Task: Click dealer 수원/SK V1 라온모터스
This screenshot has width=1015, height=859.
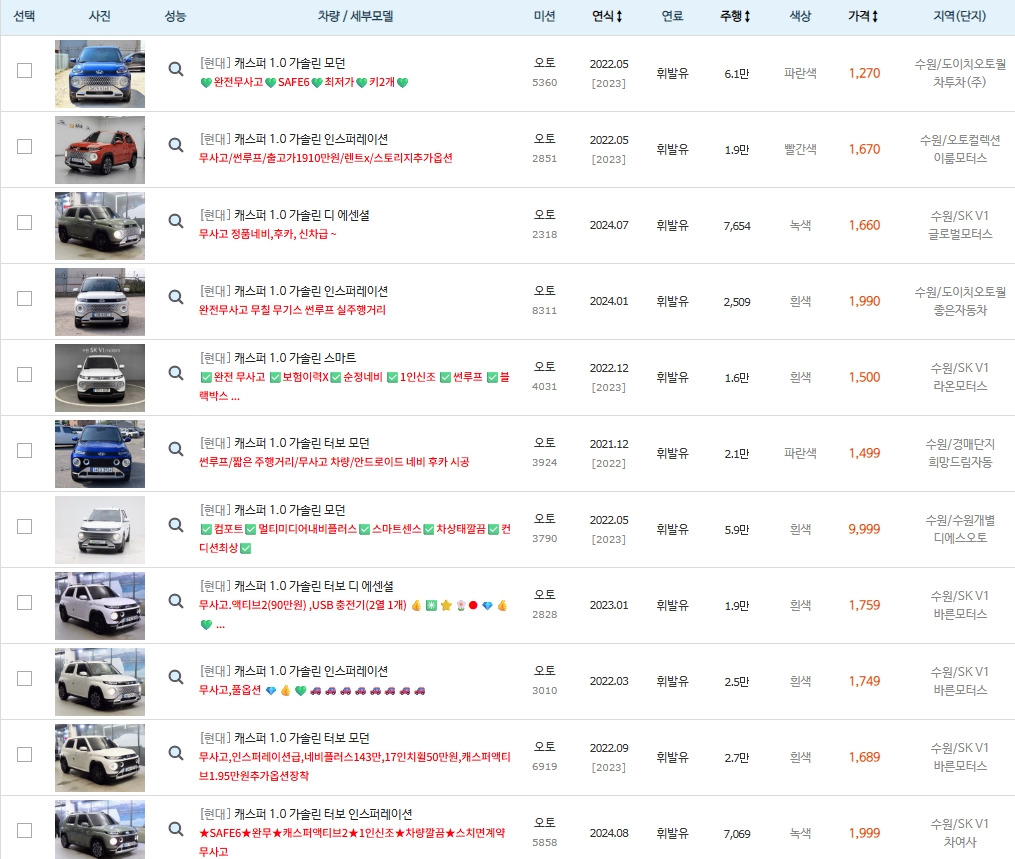Action: tap(960, 377)
